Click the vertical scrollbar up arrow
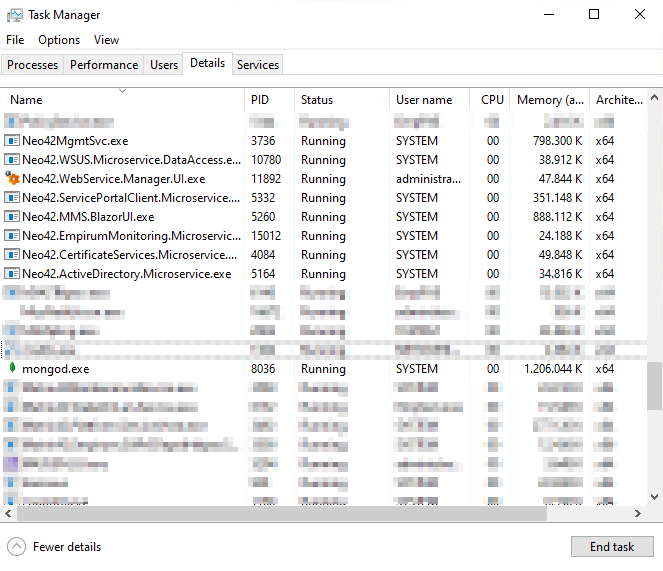663x571 pixels. click(655, 98)
